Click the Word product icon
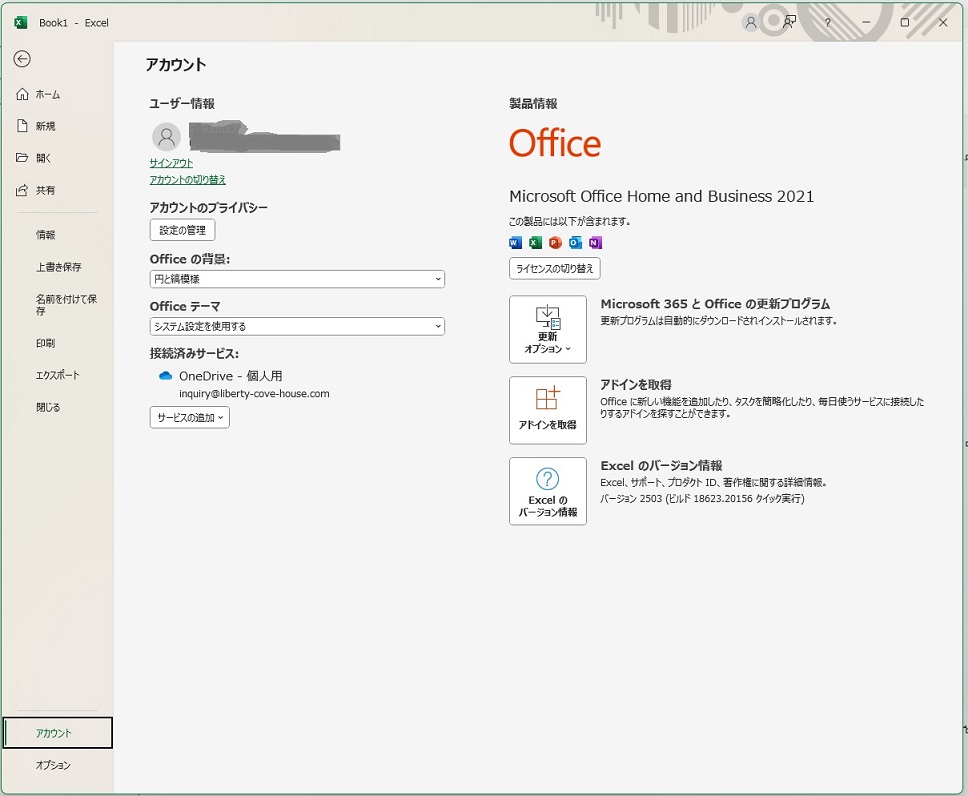Viewport: 968px width, 796px height. pos(515,243)
